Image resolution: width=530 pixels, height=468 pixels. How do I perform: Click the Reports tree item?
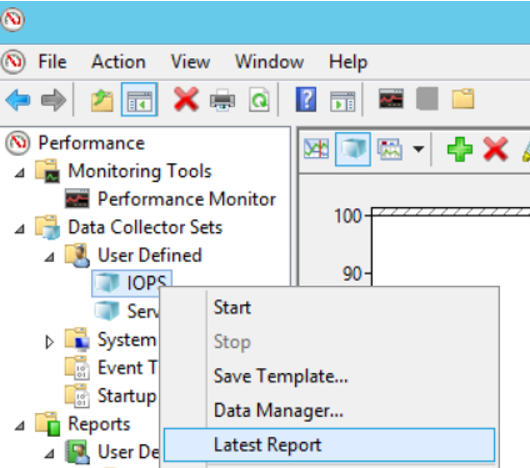(99, 424)
